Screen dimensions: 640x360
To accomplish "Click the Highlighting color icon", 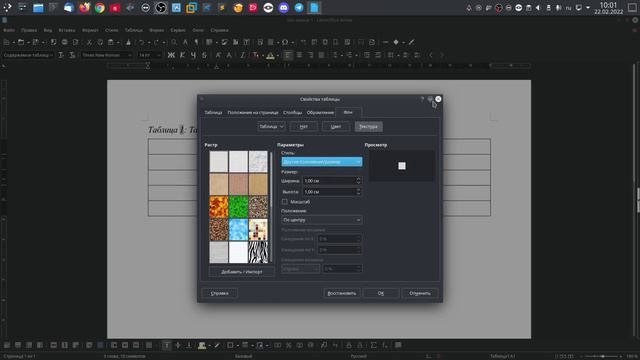I will pyautogui.click(x=270, y=55).
